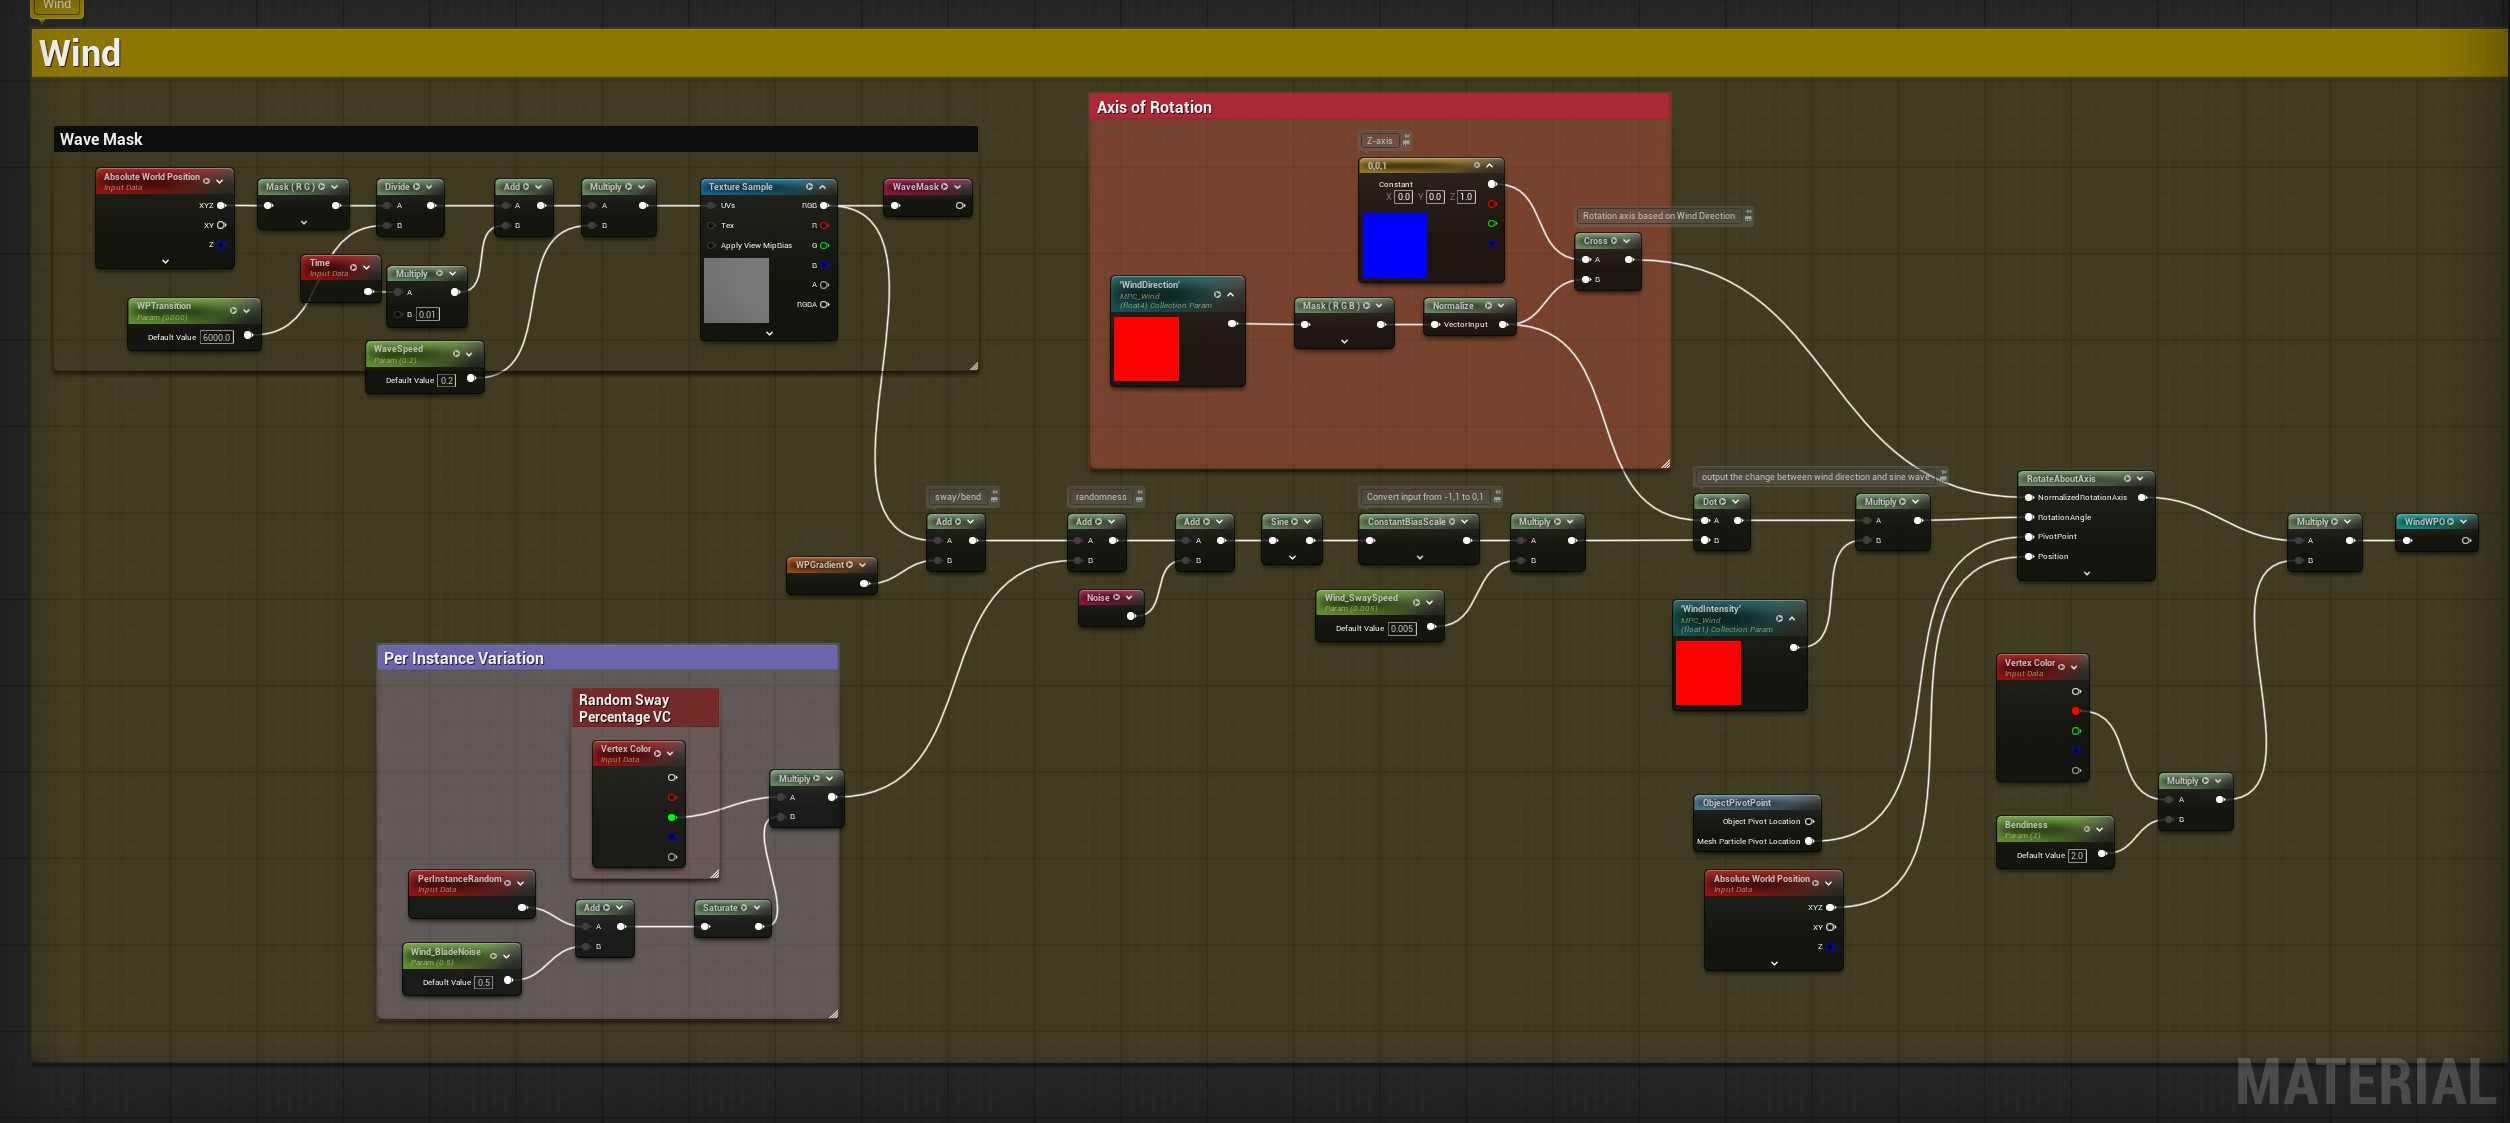
Task: Select the Divide node title
Action: (397, 187)
